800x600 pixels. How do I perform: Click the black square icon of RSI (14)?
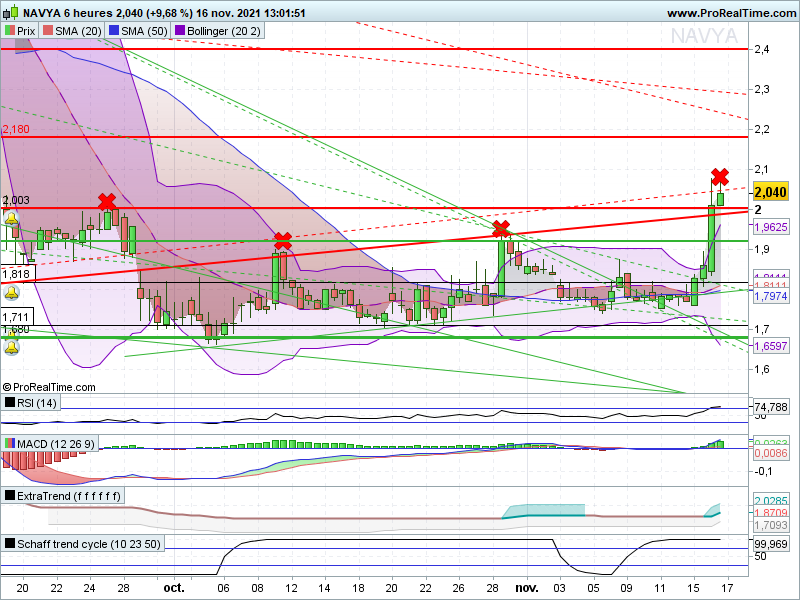click(10, 403)
